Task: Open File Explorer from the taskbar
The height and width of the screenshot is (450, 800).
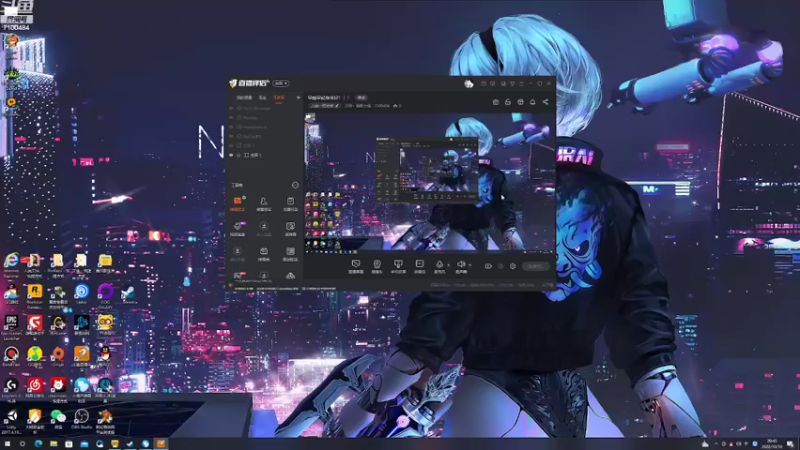Action: point(54,444)
